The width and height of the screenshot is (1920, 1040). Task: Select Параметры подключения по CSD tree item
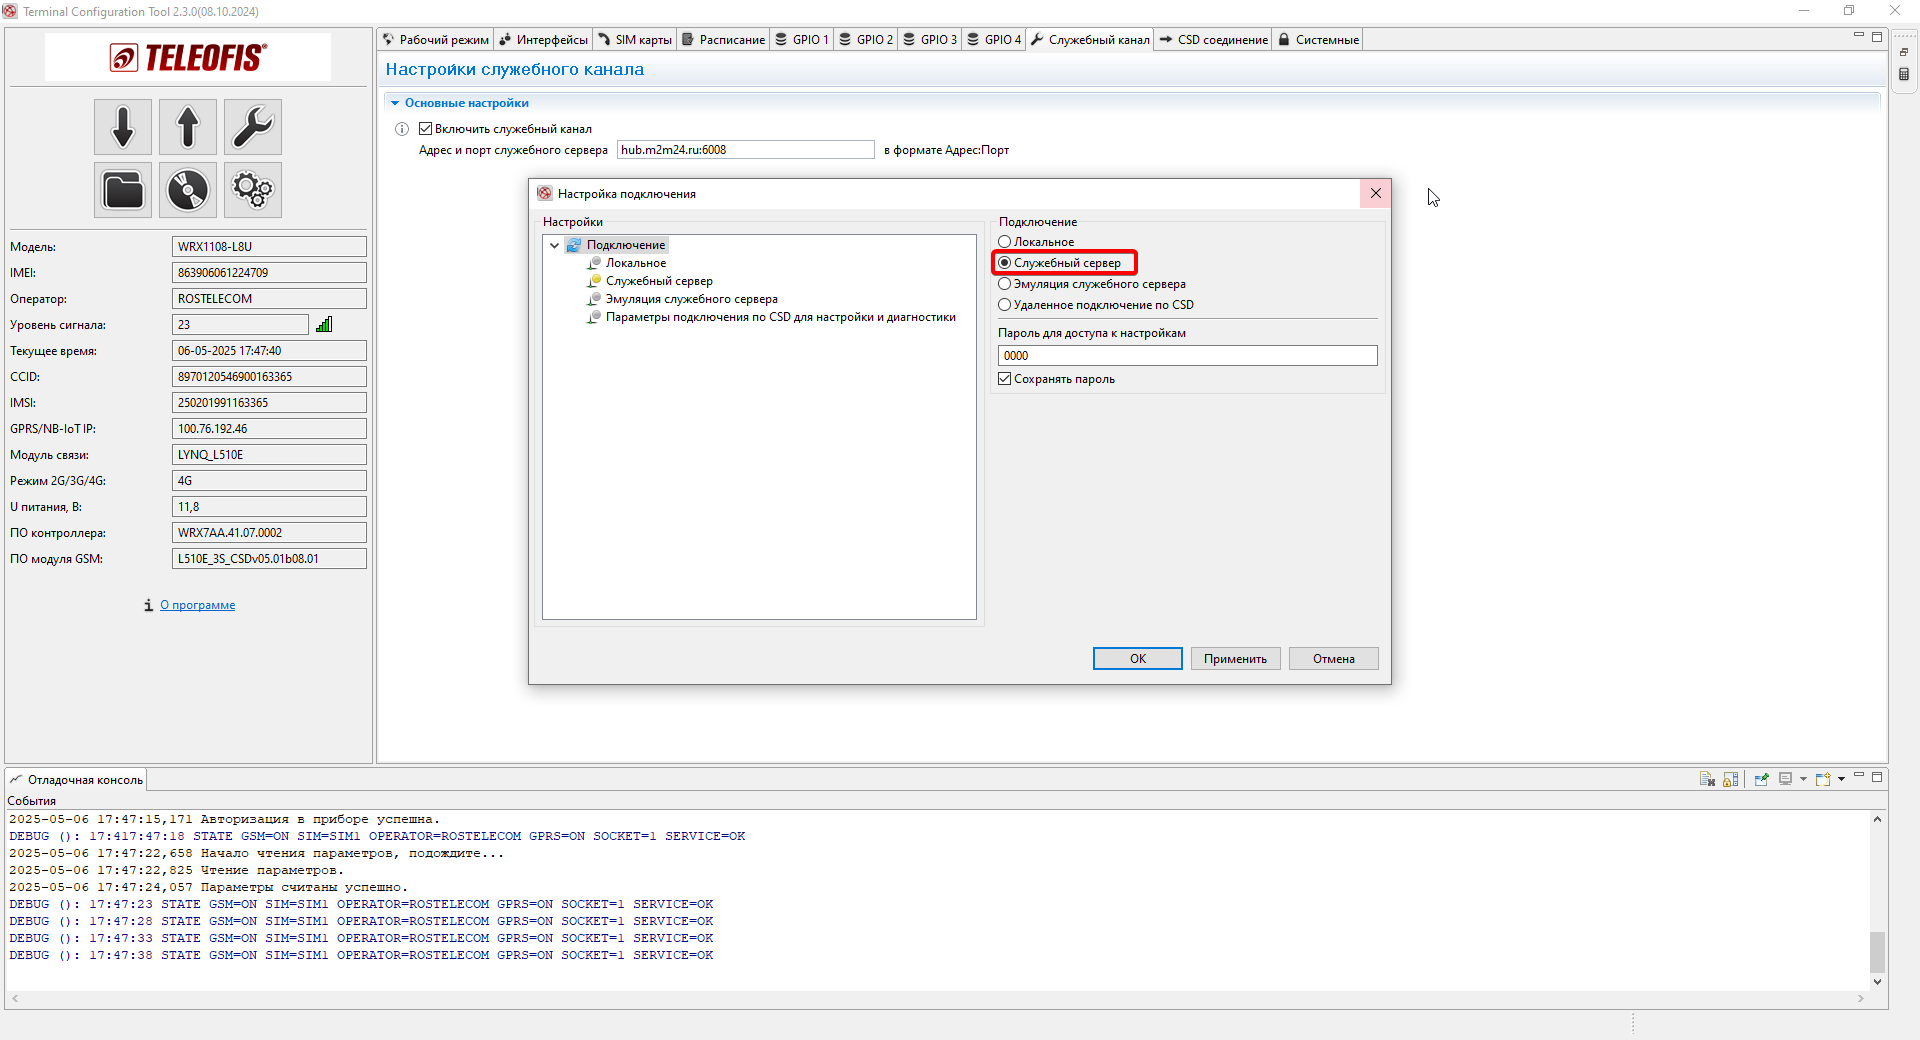tap(780, 317)
